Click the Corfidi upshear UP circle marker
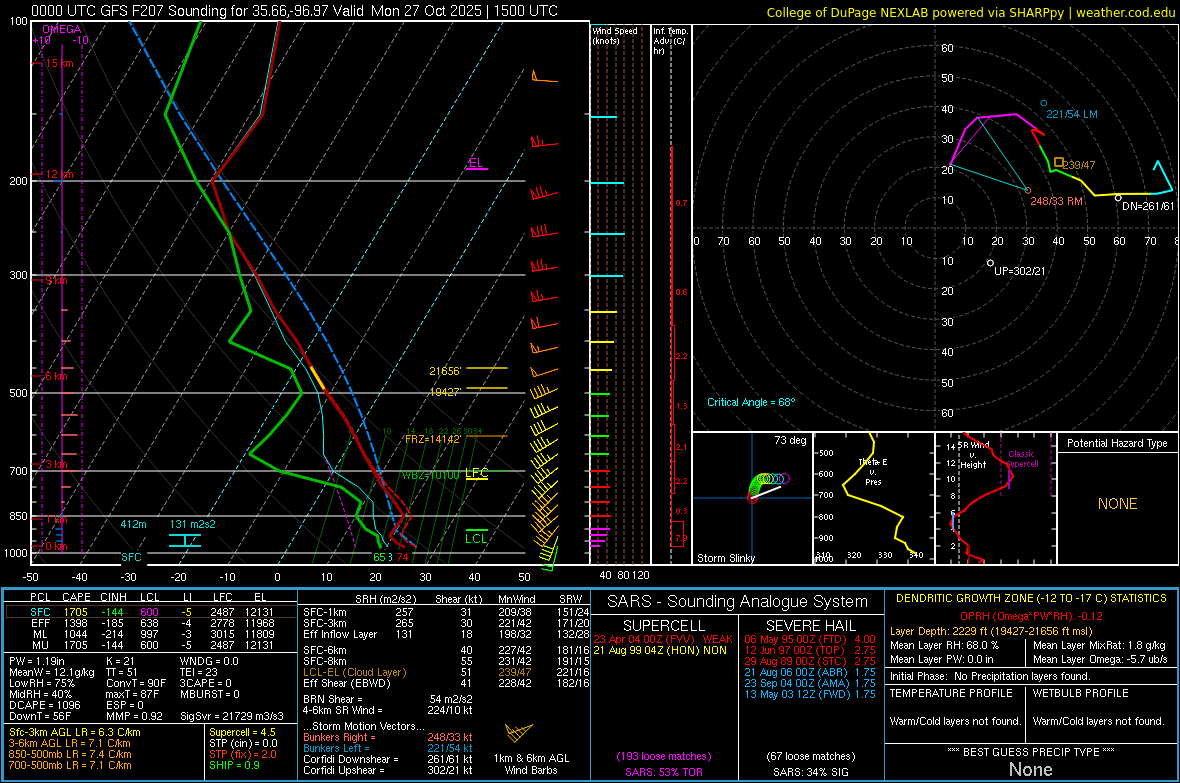Screen dimensions: 1180x783 (x=990, y=263)
